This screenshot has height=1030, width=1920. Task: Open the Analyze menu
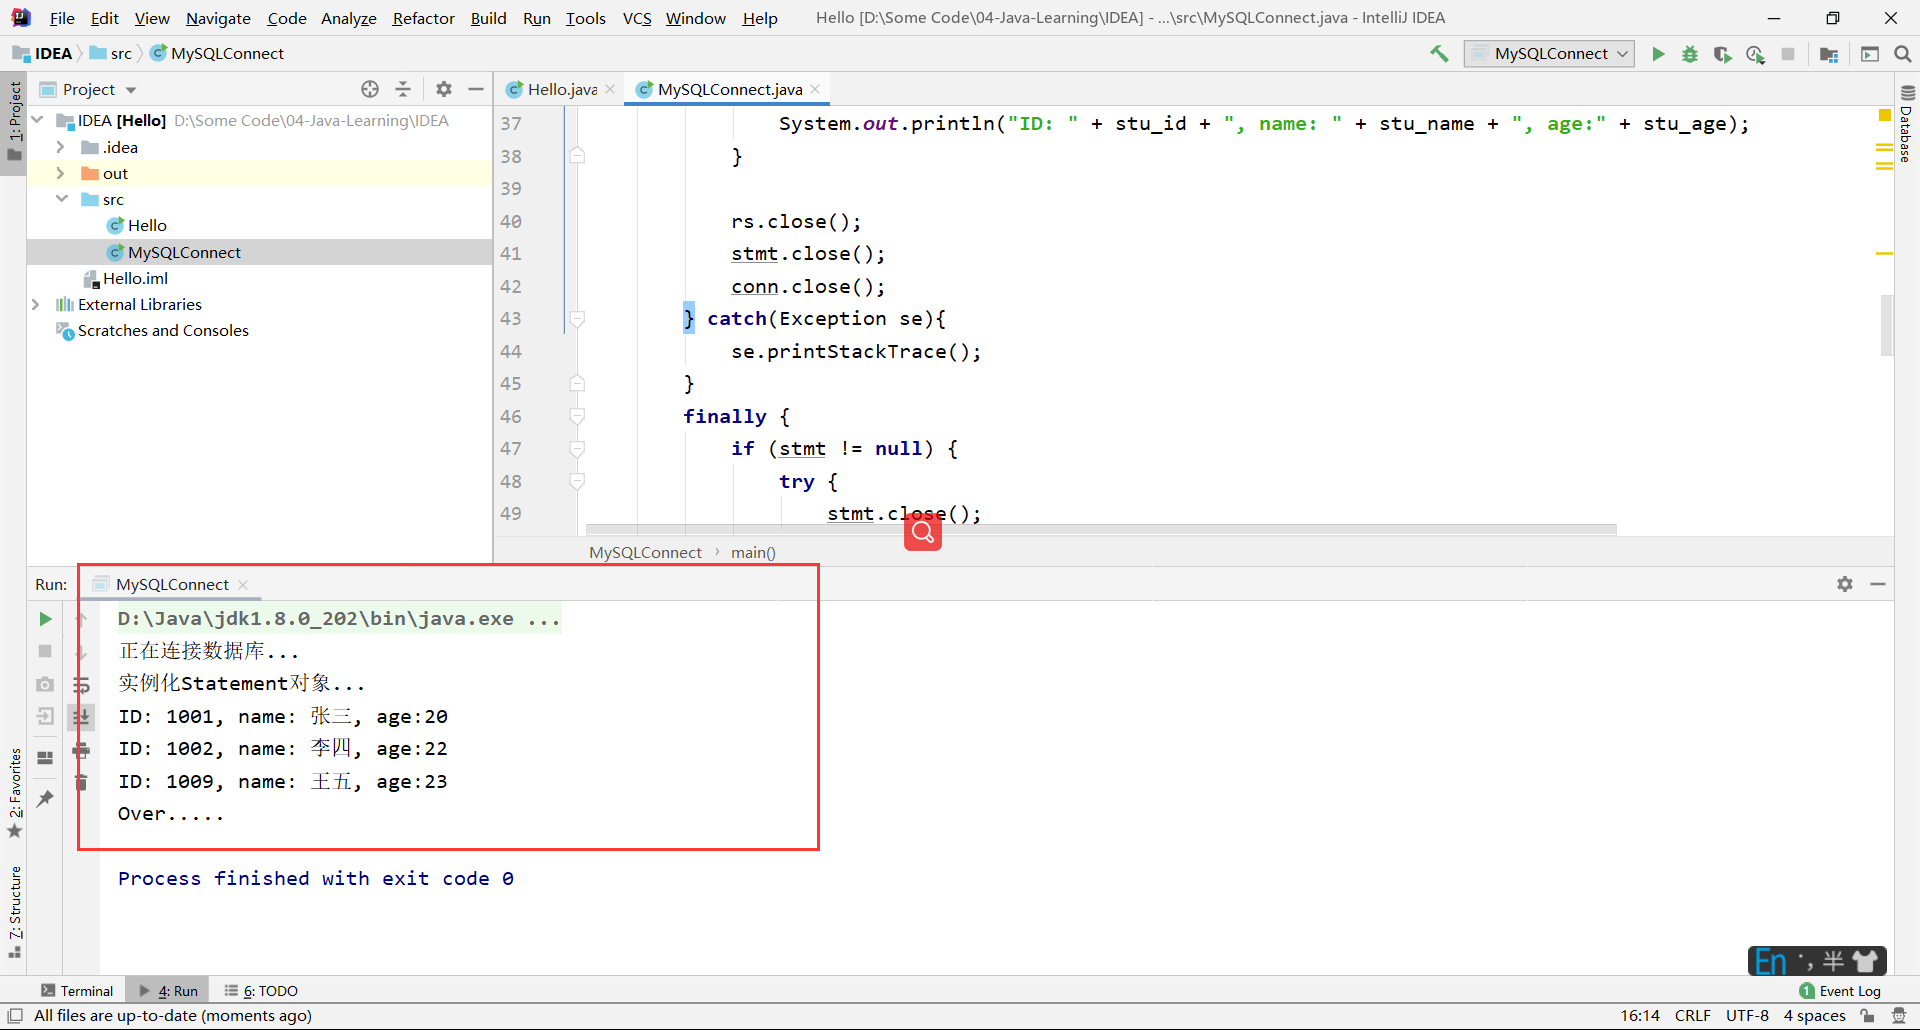348,18
